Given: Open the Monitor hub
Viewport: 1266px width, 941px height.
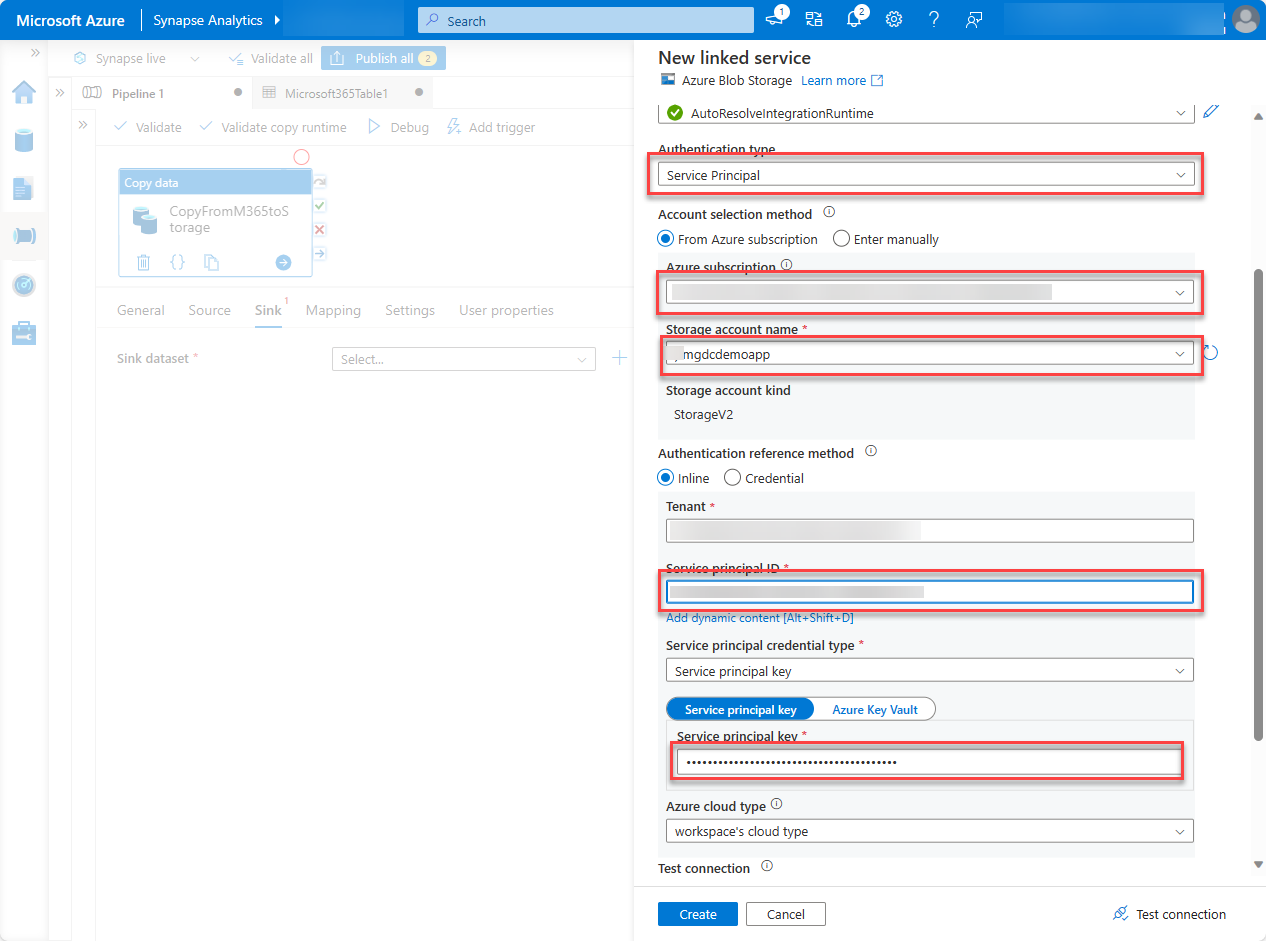Looking at the screenshot, I should coord(24,285).
